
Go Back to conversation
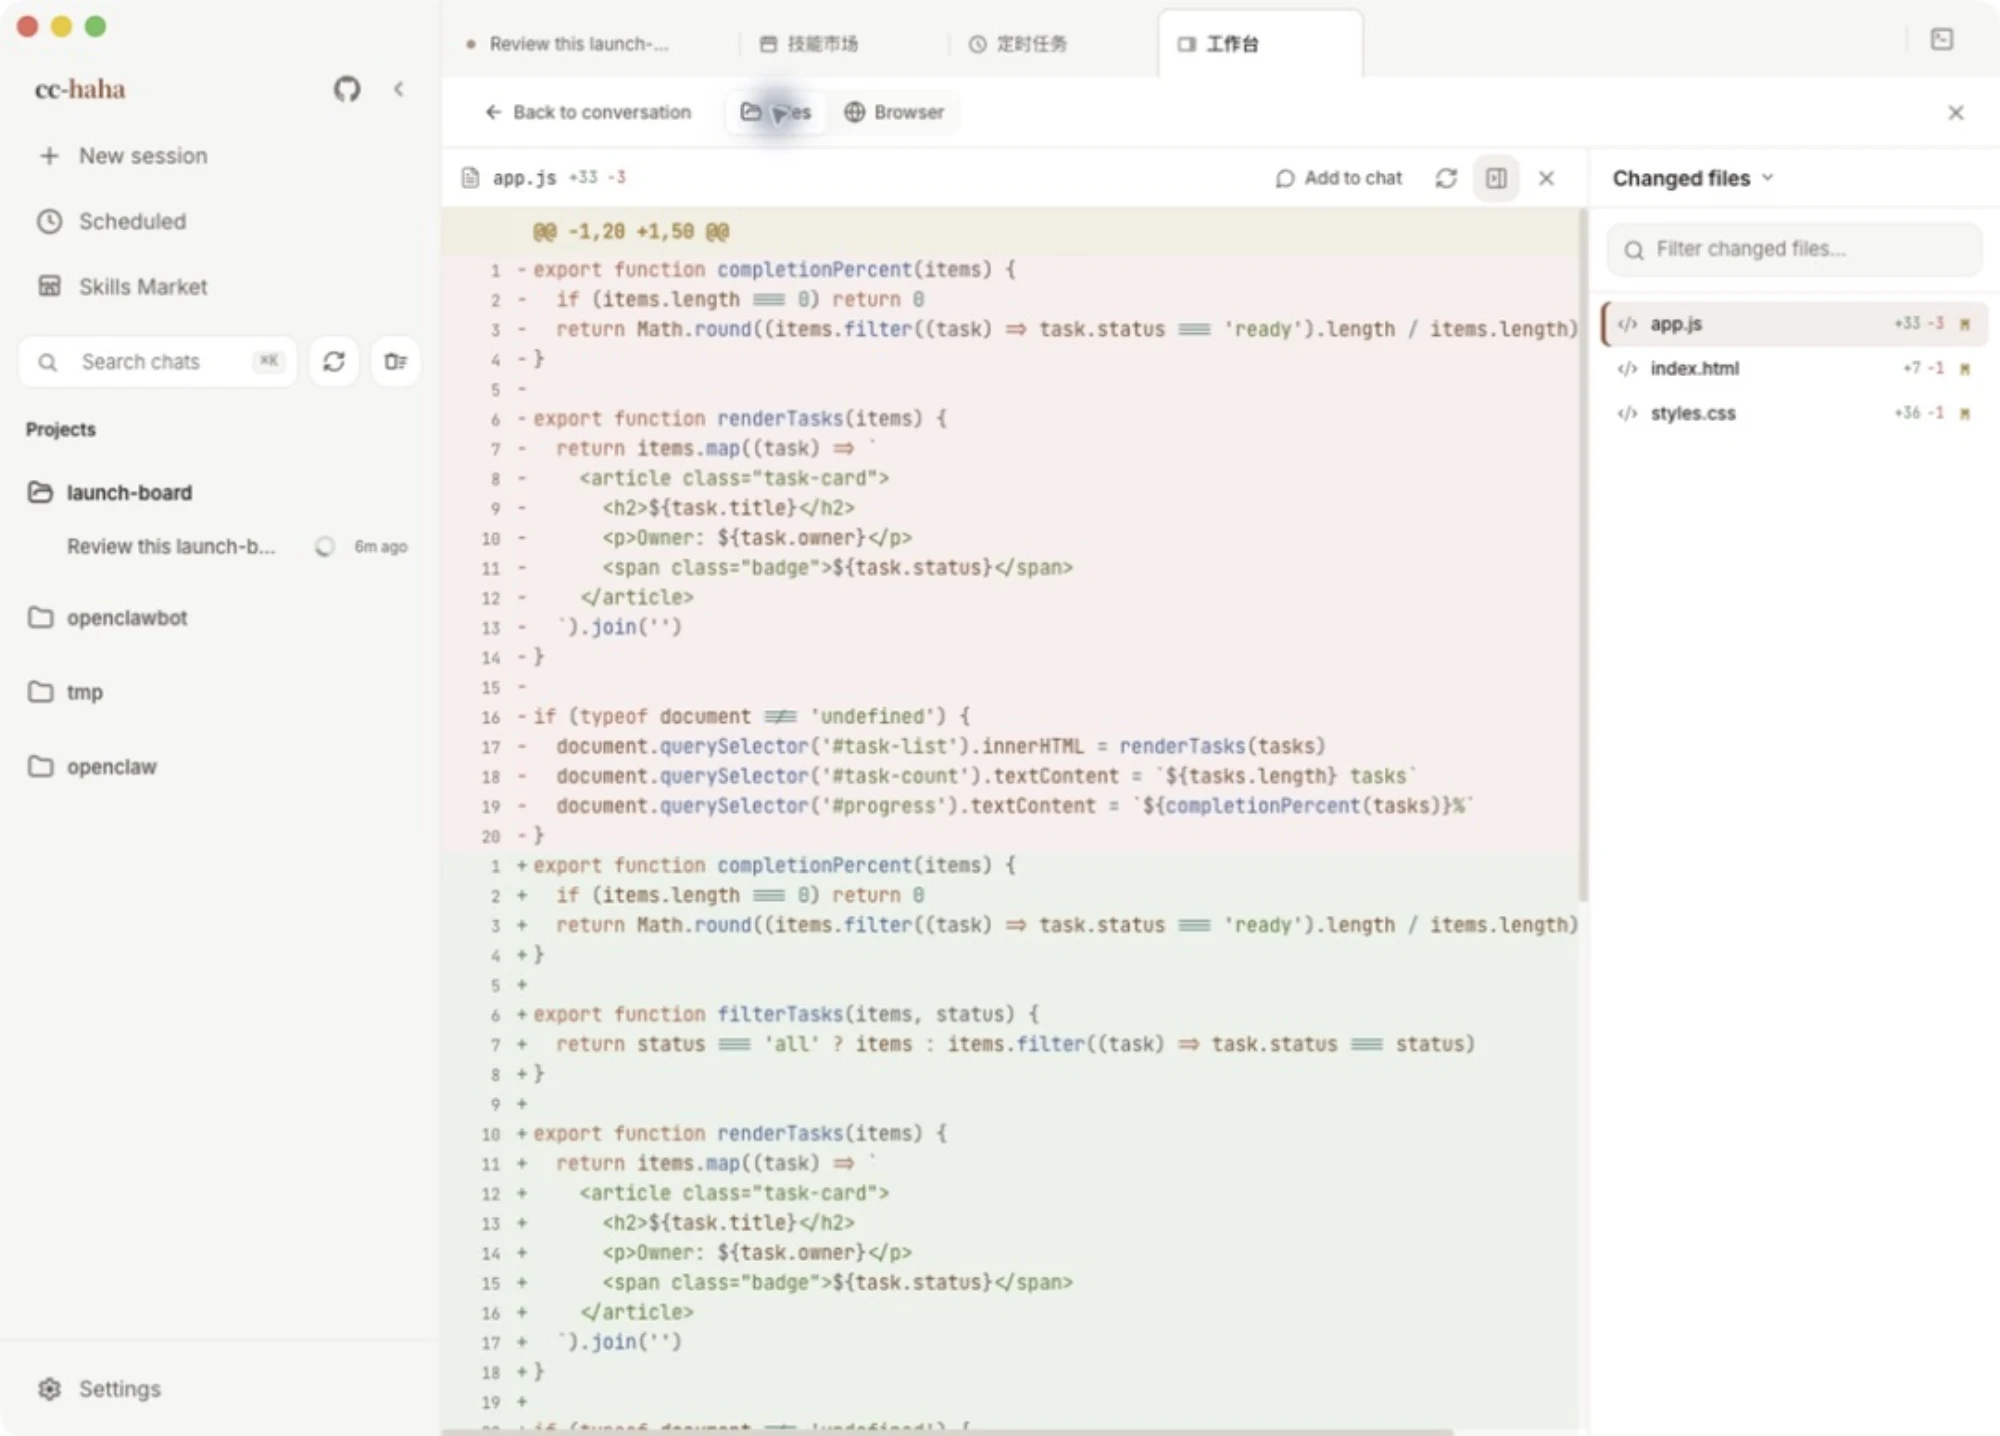coord(588,112)
